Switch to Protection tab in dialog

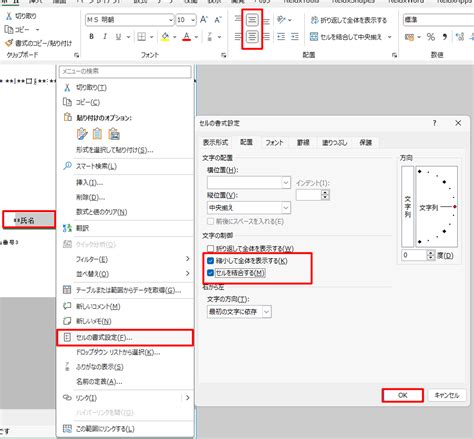coord(365,143)
